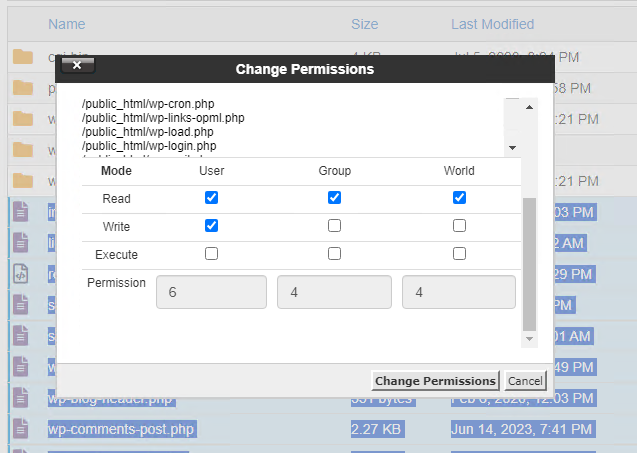Click the World permission number field

tap(459, 292)
